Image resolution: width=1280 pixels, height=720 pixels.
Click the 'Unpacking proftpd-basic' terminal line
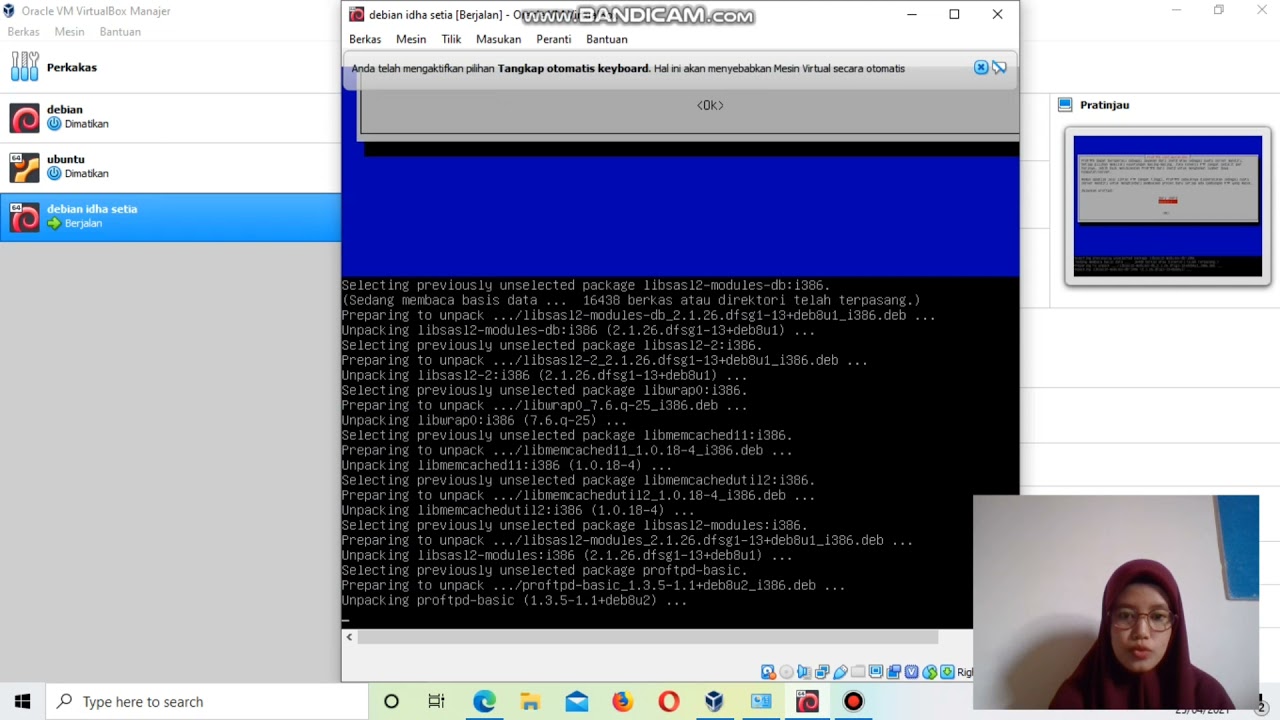pyautogui.click(x=514, y=601)
